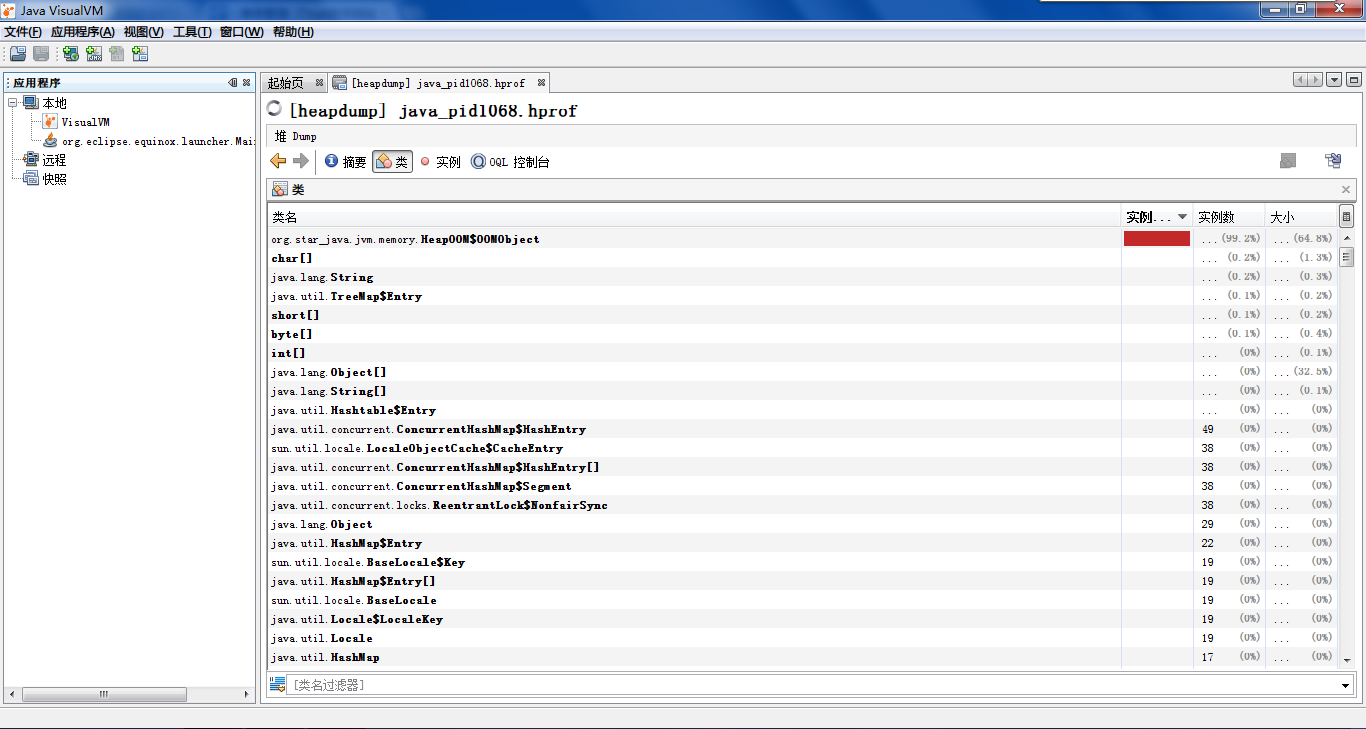Screen dimensions: 1366x729
Task: Click the Load file toolbar icon
Action: [17, 54]
